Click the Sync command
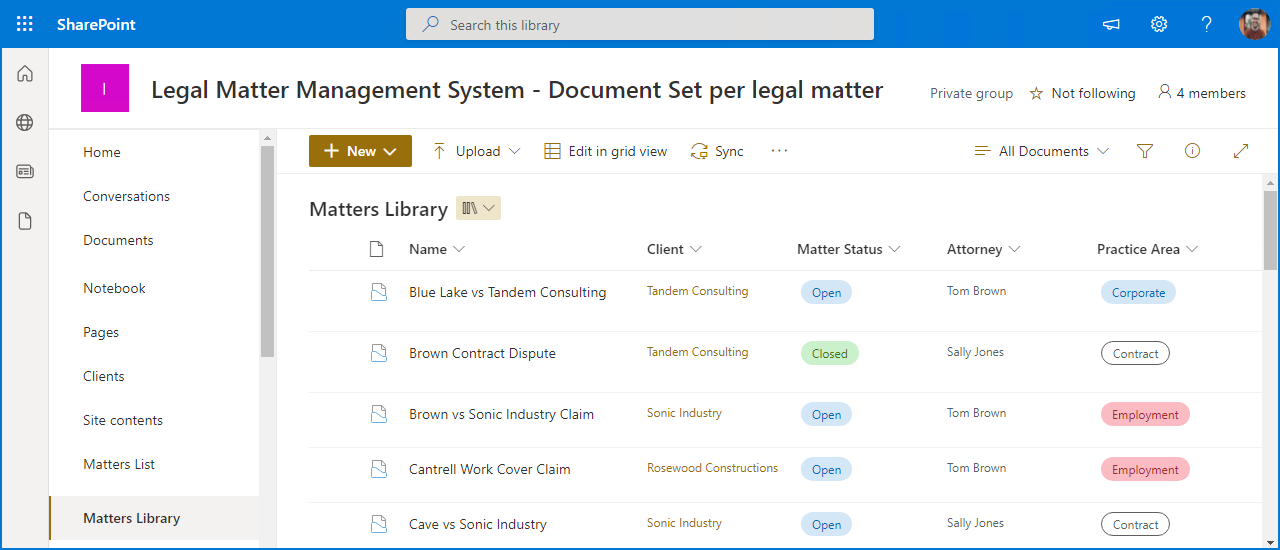Image resolution: width=1280 pixels, height=550 pixels. tap(717, 151)
